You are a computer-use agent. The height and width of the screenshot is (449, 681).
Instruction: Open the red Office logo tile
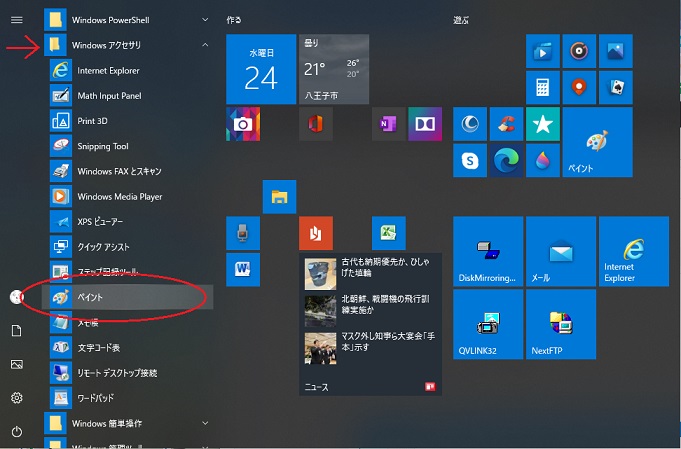click(316, 124)
